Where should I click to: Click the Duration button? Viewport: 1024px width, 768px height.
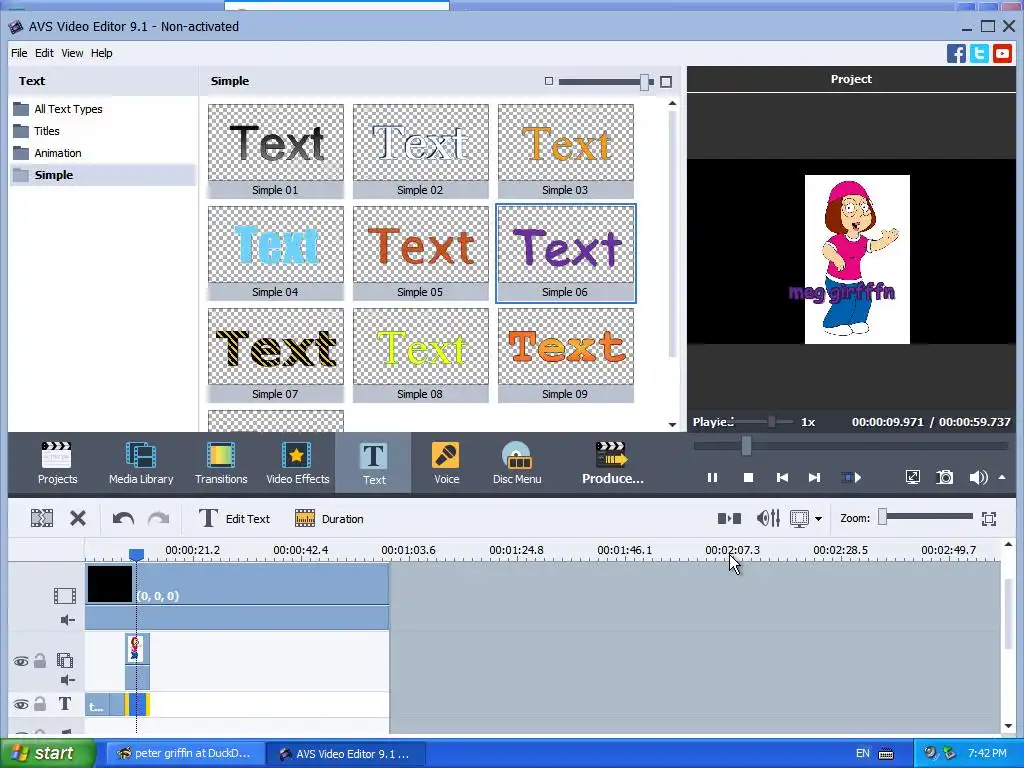click(328, 519)
